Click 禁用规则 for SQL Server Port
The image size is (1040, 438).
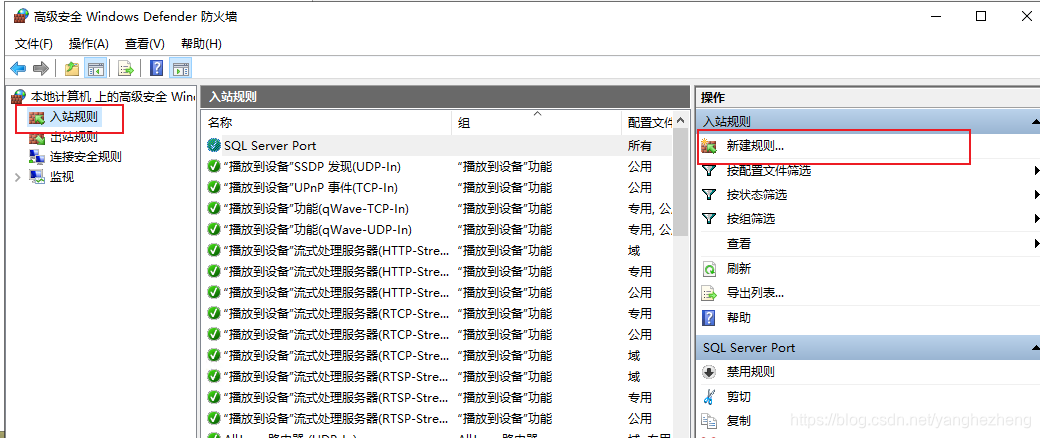751,372
